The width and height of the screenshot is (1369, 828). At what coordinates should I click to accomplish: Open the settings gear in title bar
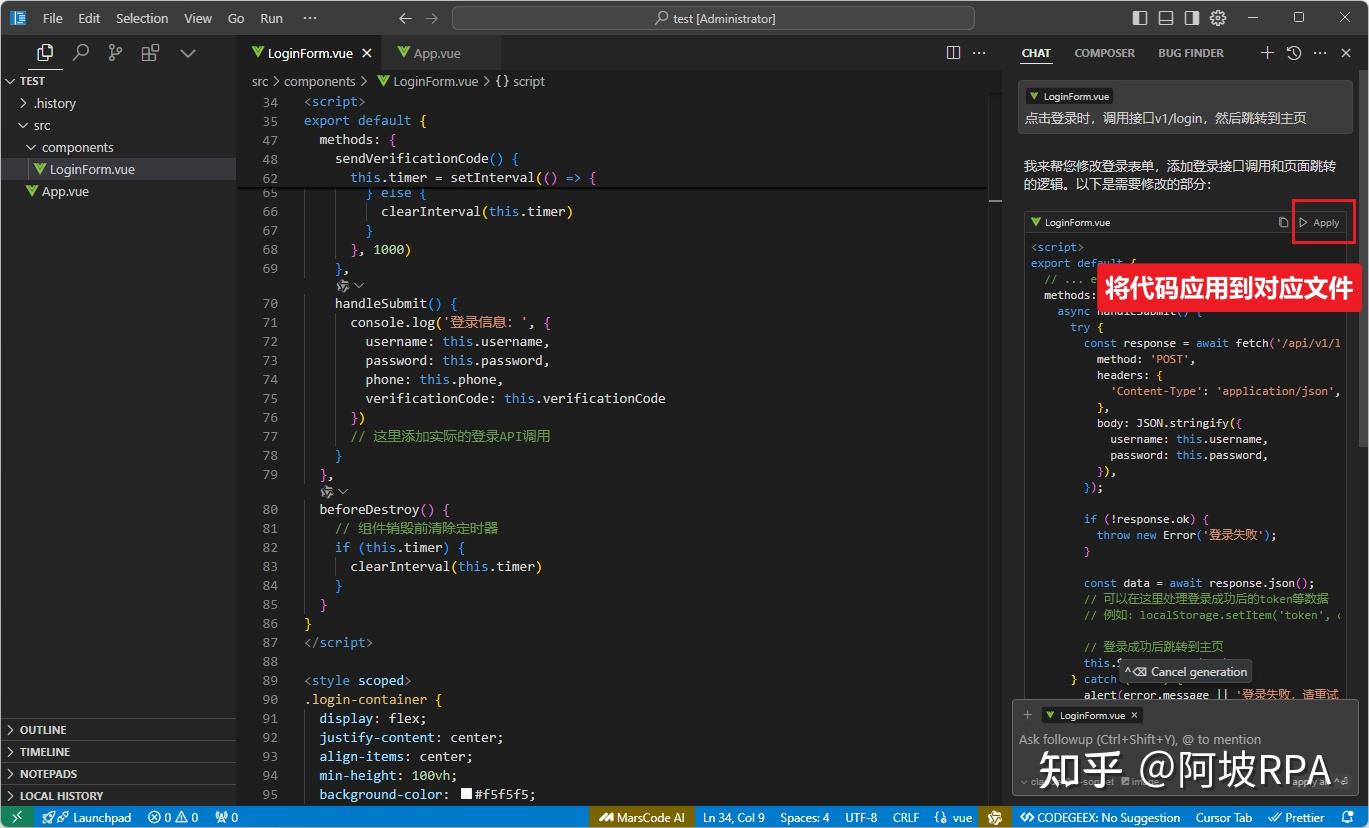pos(1217,18)
